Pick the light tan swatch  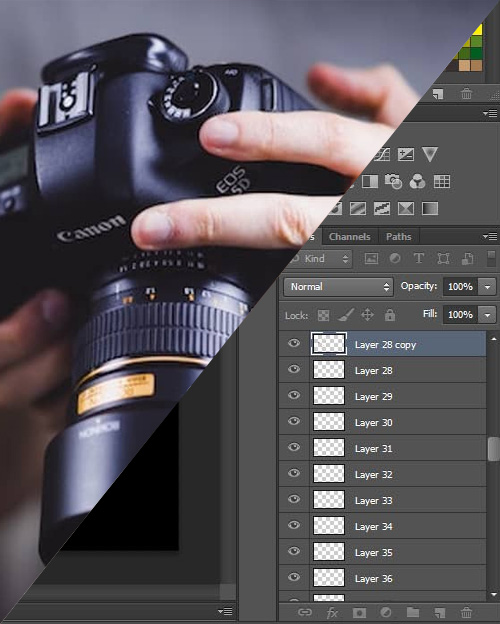coord(465,65)
